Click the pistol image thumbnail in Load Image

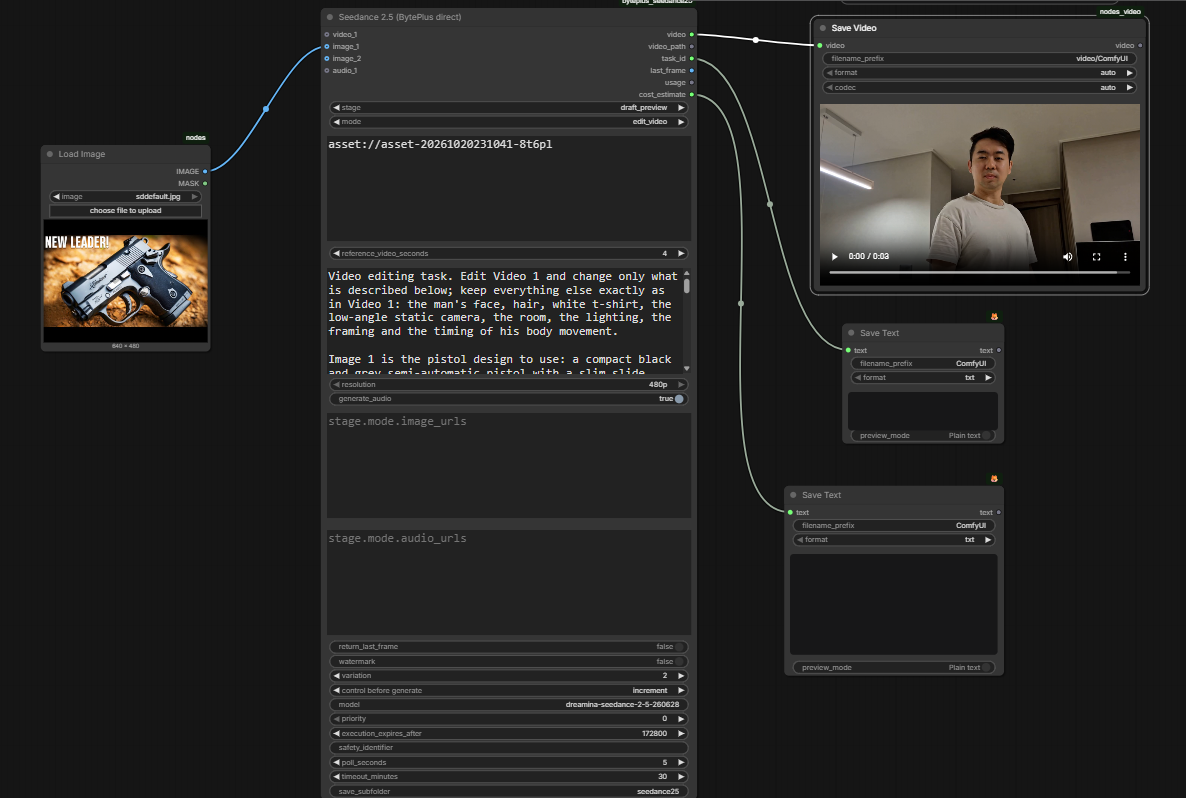point(126,281)
